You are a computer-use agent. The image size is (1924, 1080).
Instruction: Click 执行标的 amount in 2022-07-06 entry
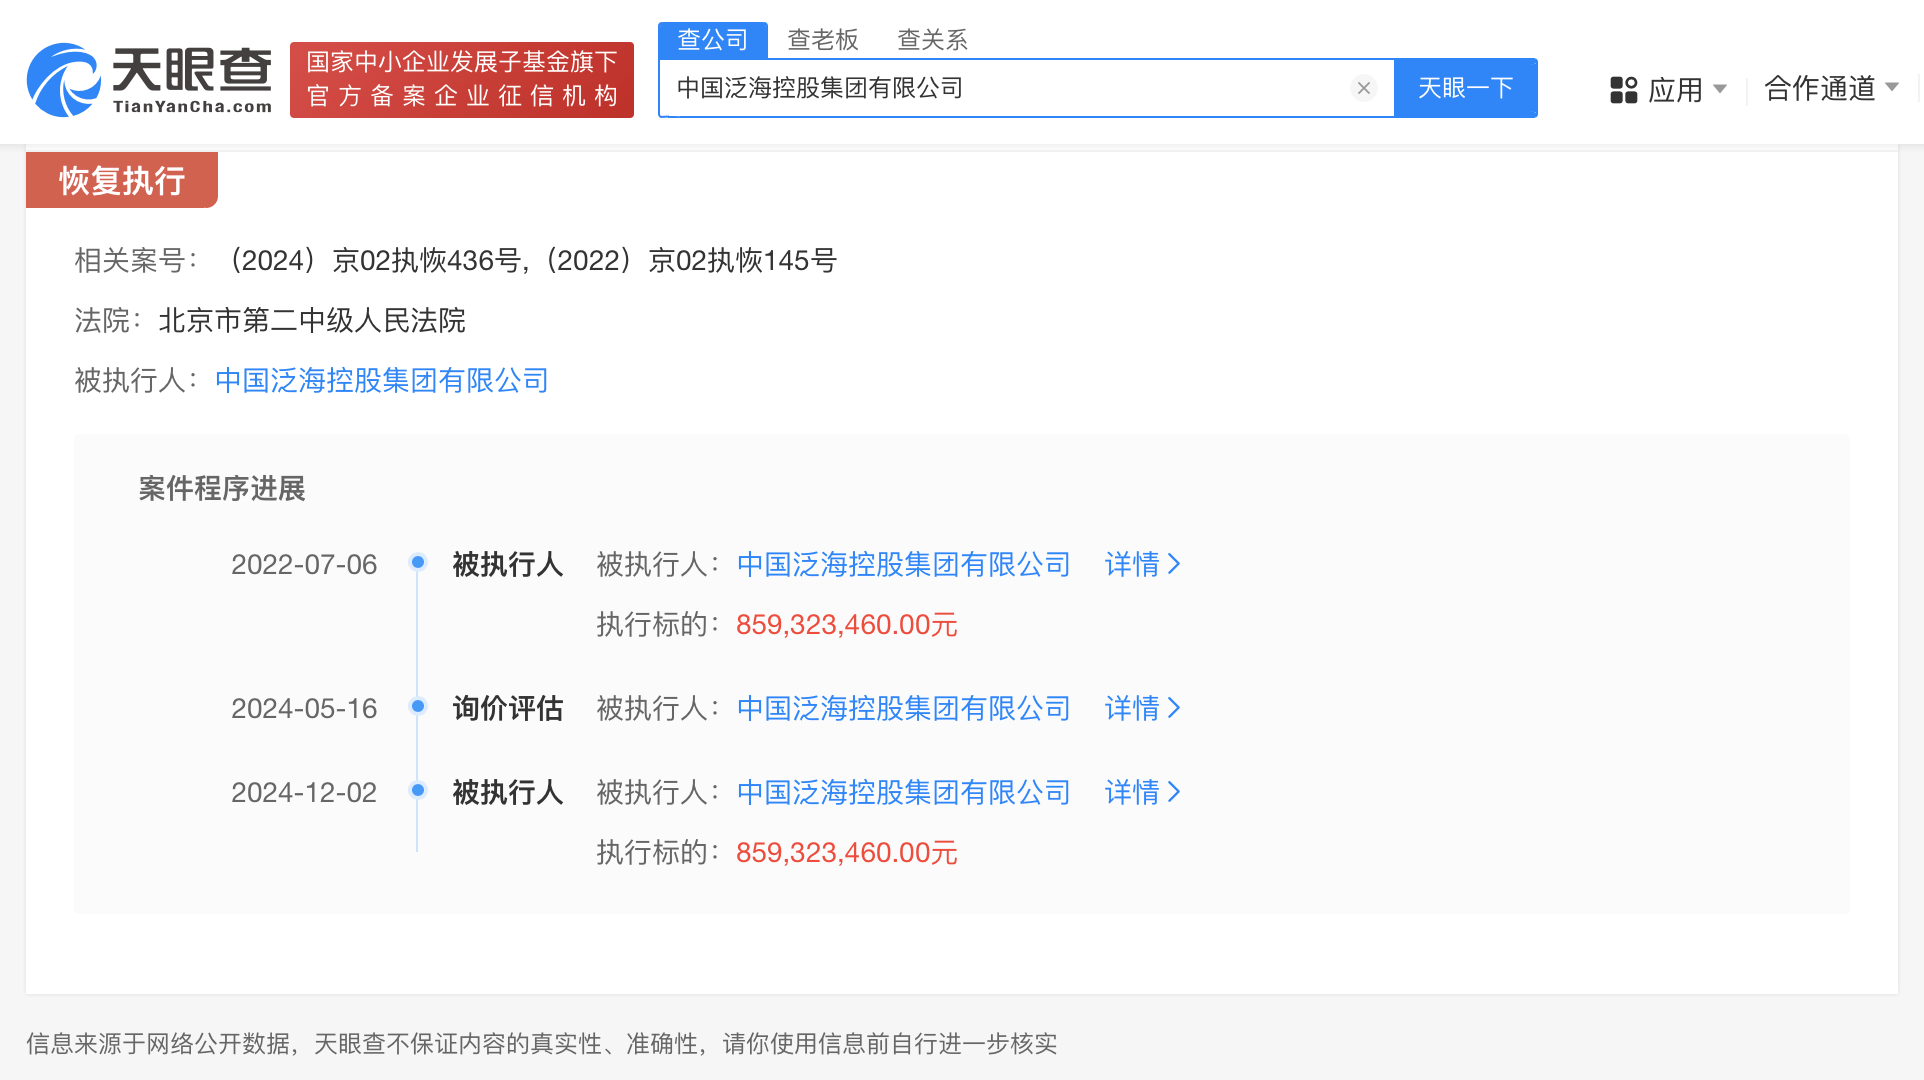coord(847,625)
